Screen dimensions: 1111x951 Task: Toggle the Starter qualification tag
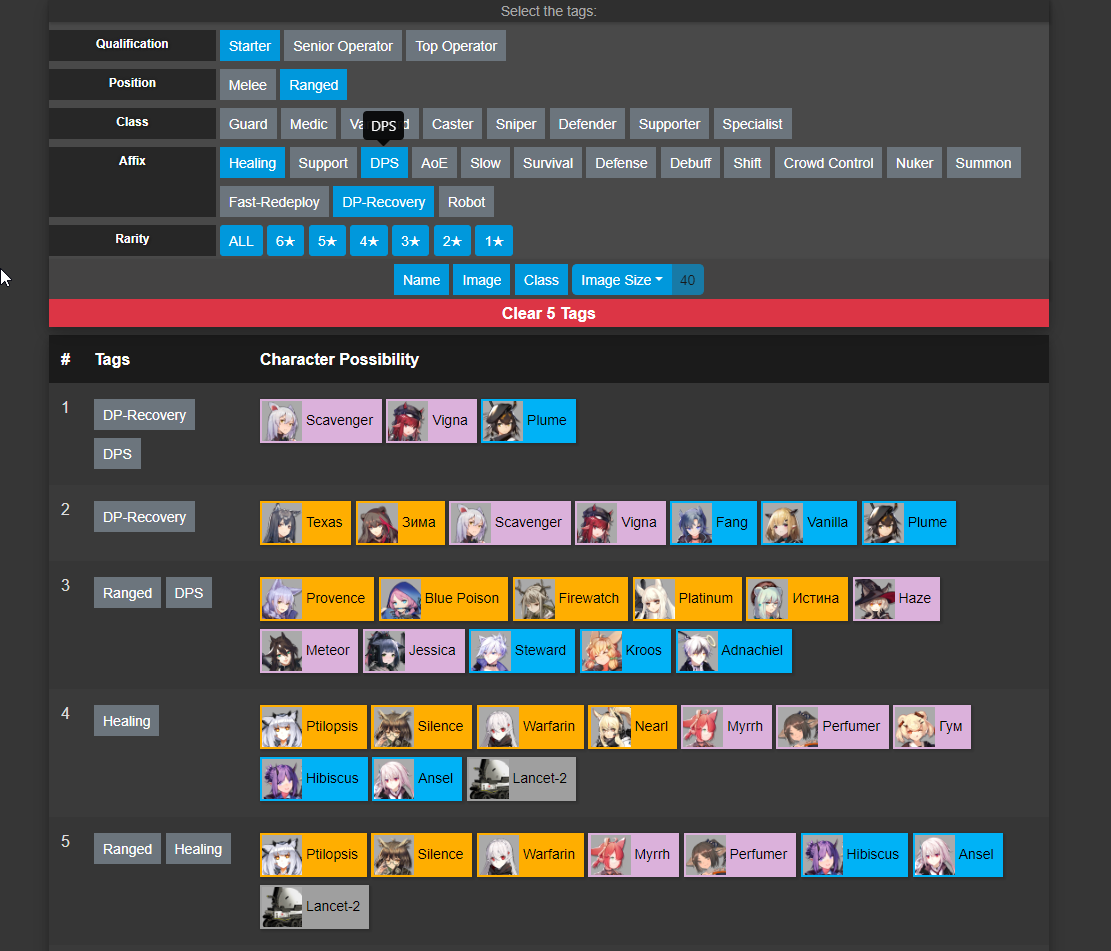[x=249, y=46]
